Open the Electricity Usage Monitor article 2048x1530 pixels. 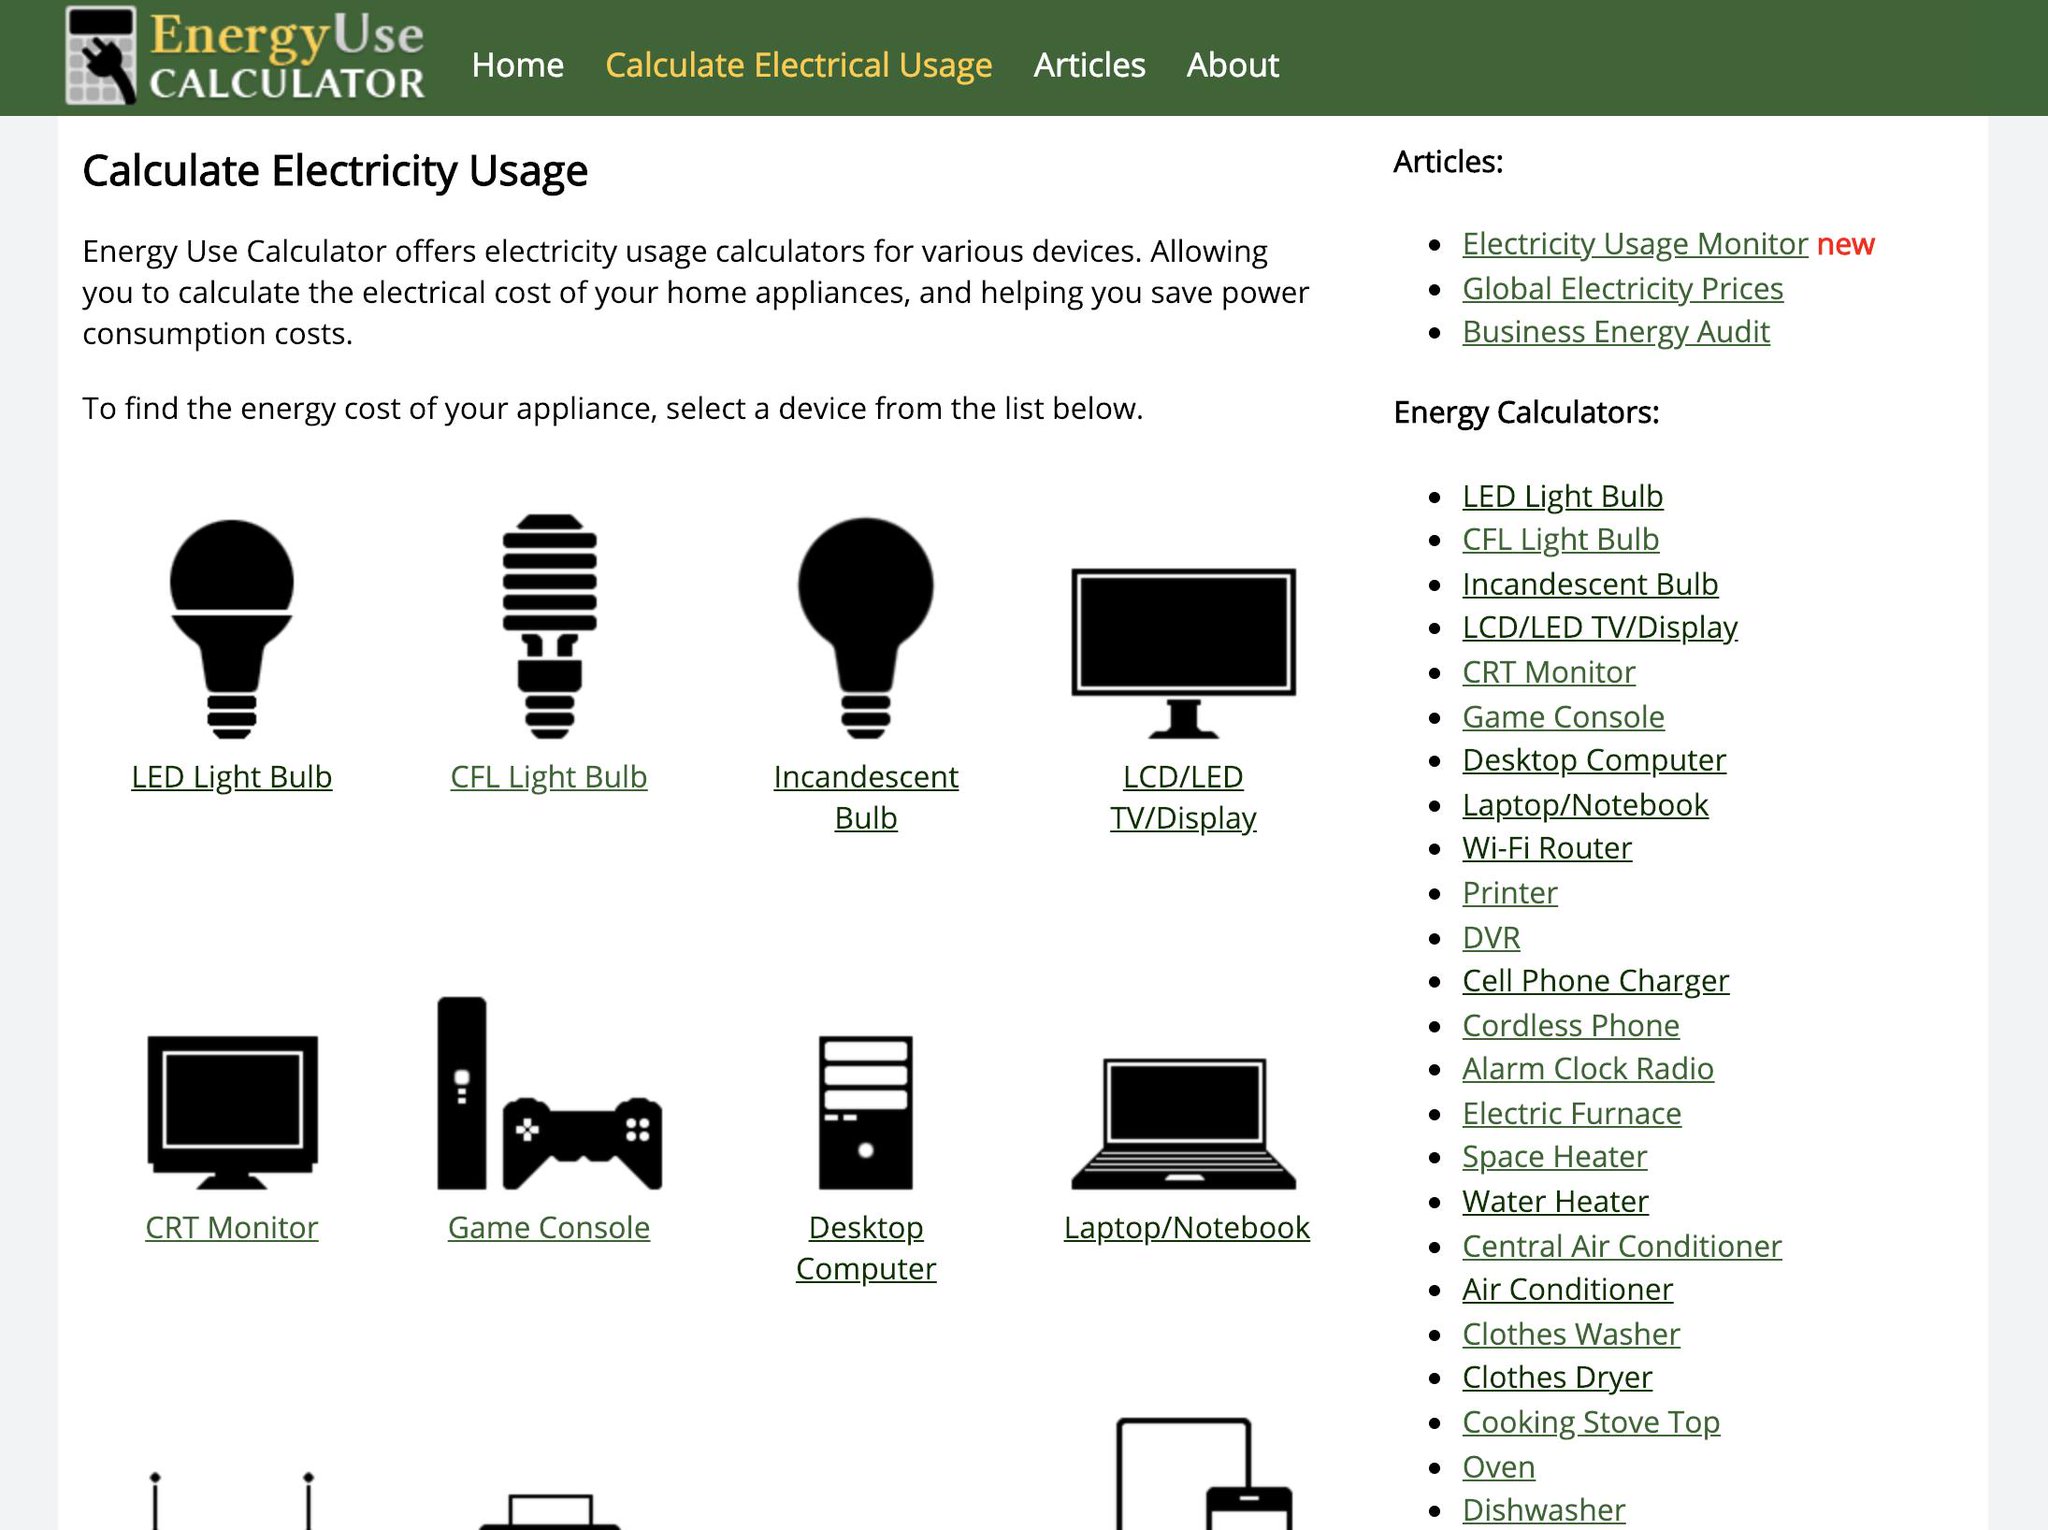1634,243
